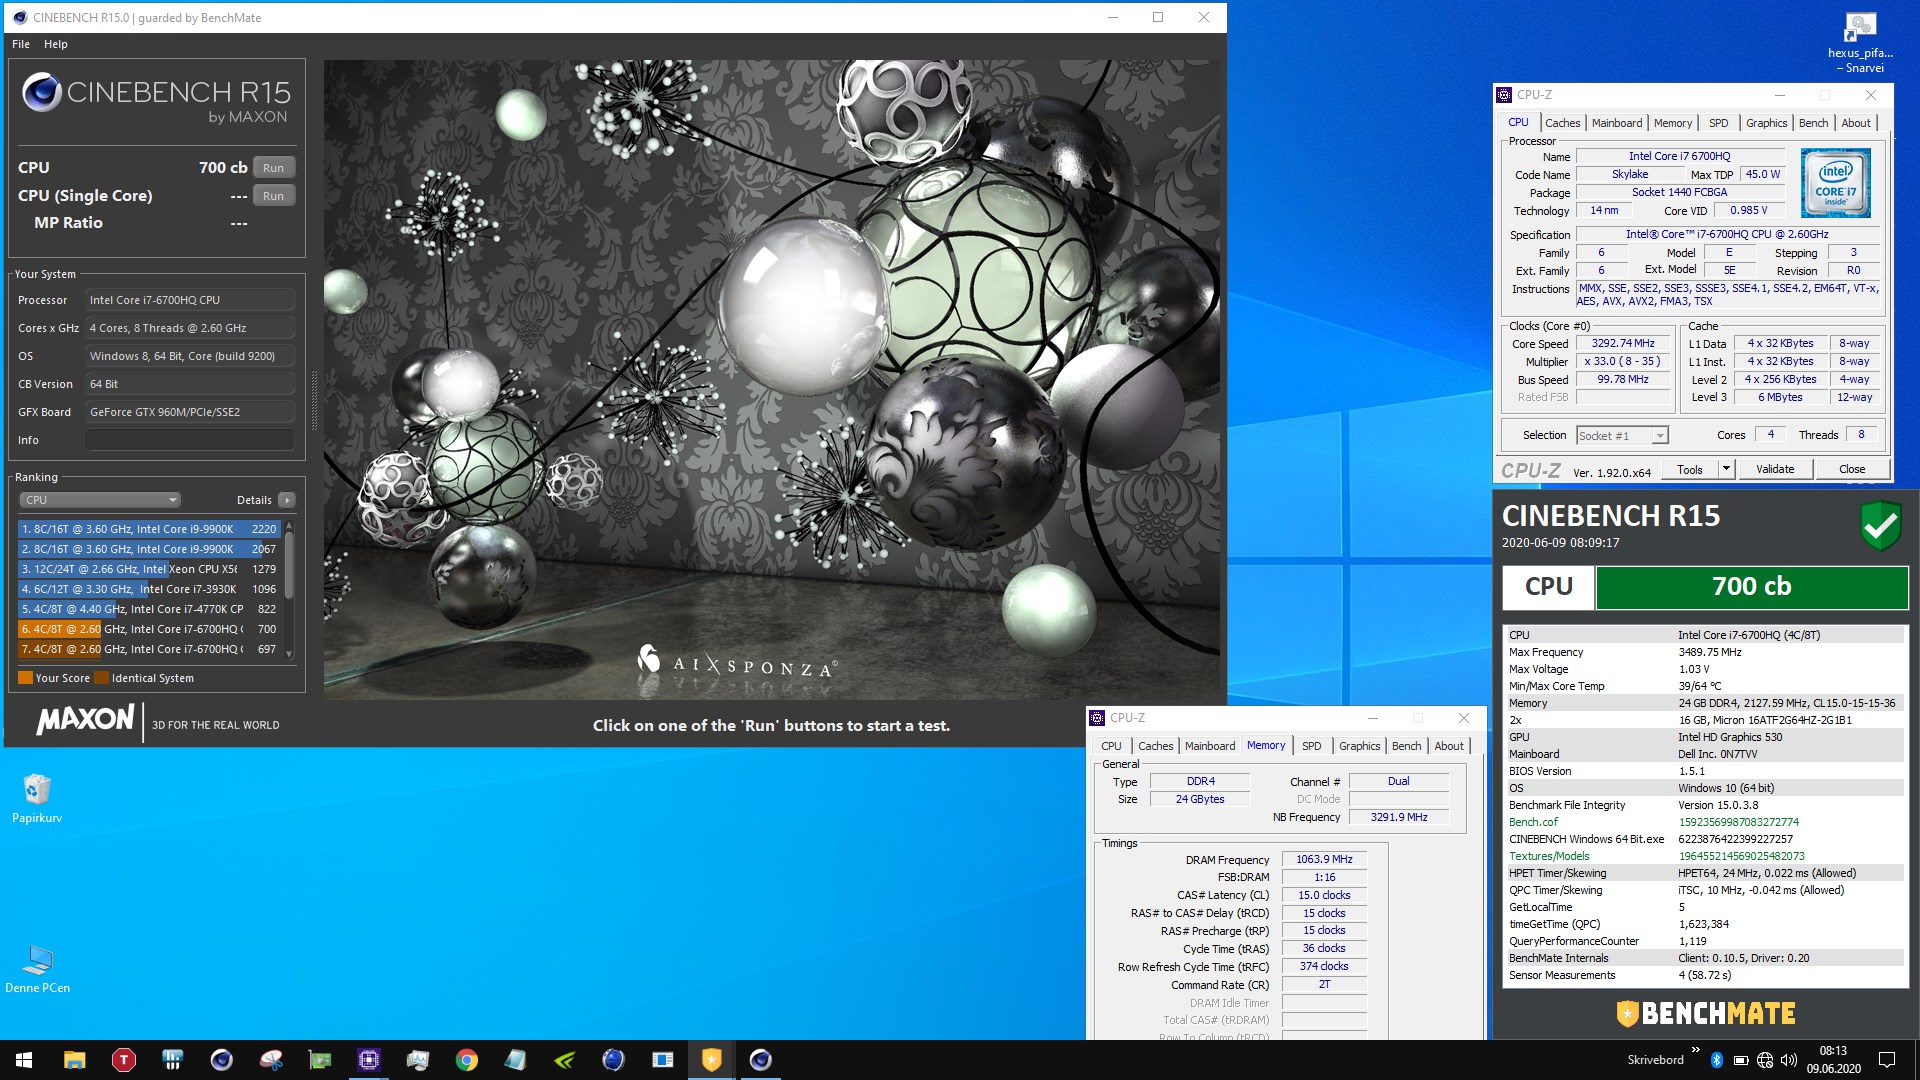1920x1080 pixels.
Task: Click the Intel Core i7 logo in CPU-Z
Action: point(1836,183)
